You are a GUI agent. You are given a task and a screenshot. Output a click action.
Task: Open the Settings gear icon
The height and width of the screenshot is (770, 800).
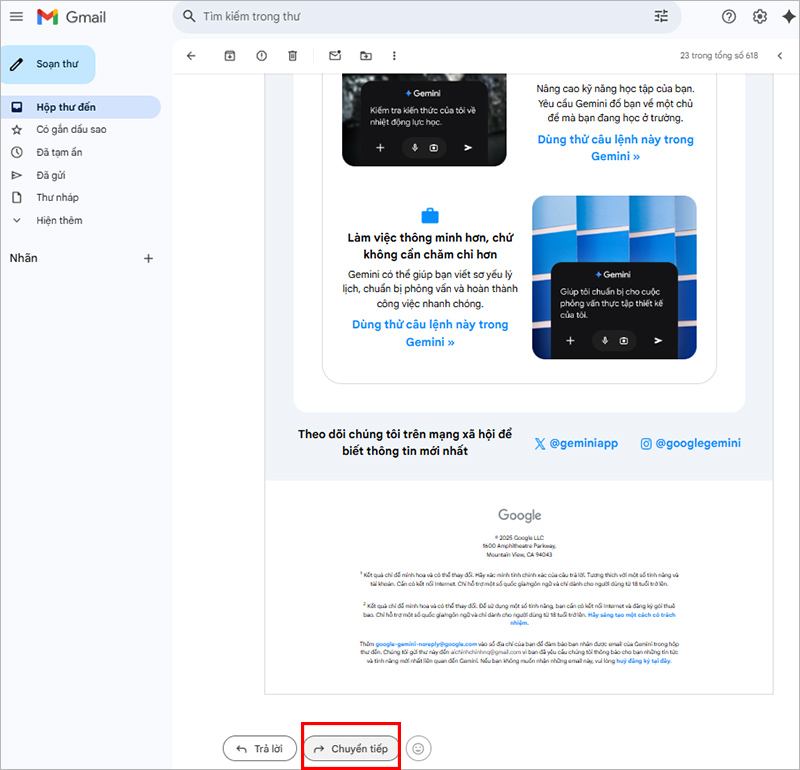point(760,17)
